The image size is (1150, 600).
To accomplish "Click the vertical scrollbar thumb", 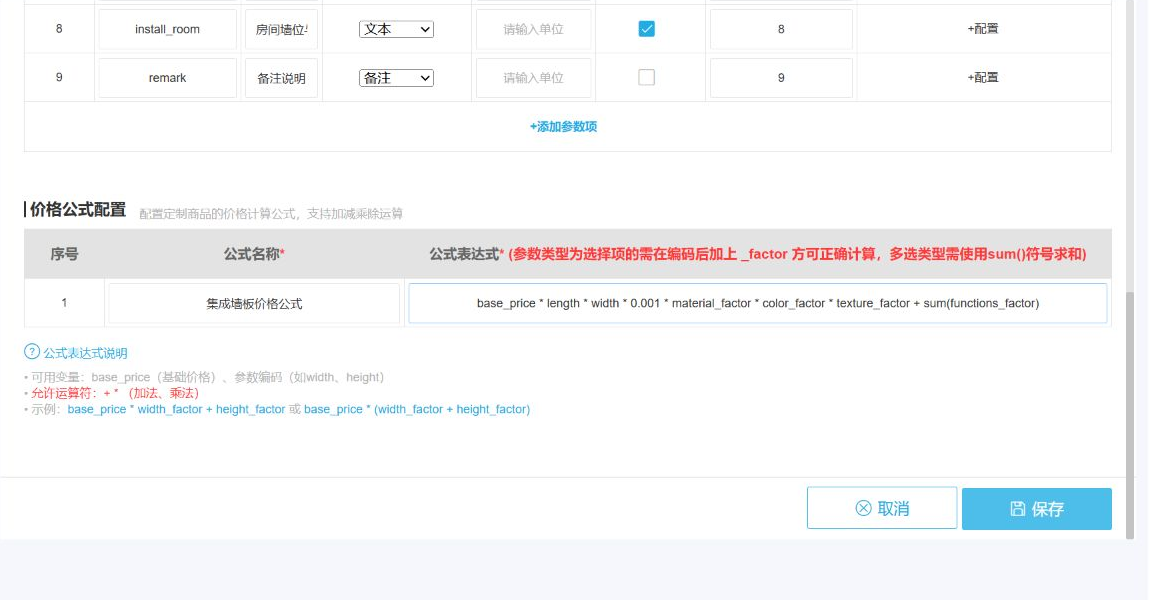I will click(1130, 414).
